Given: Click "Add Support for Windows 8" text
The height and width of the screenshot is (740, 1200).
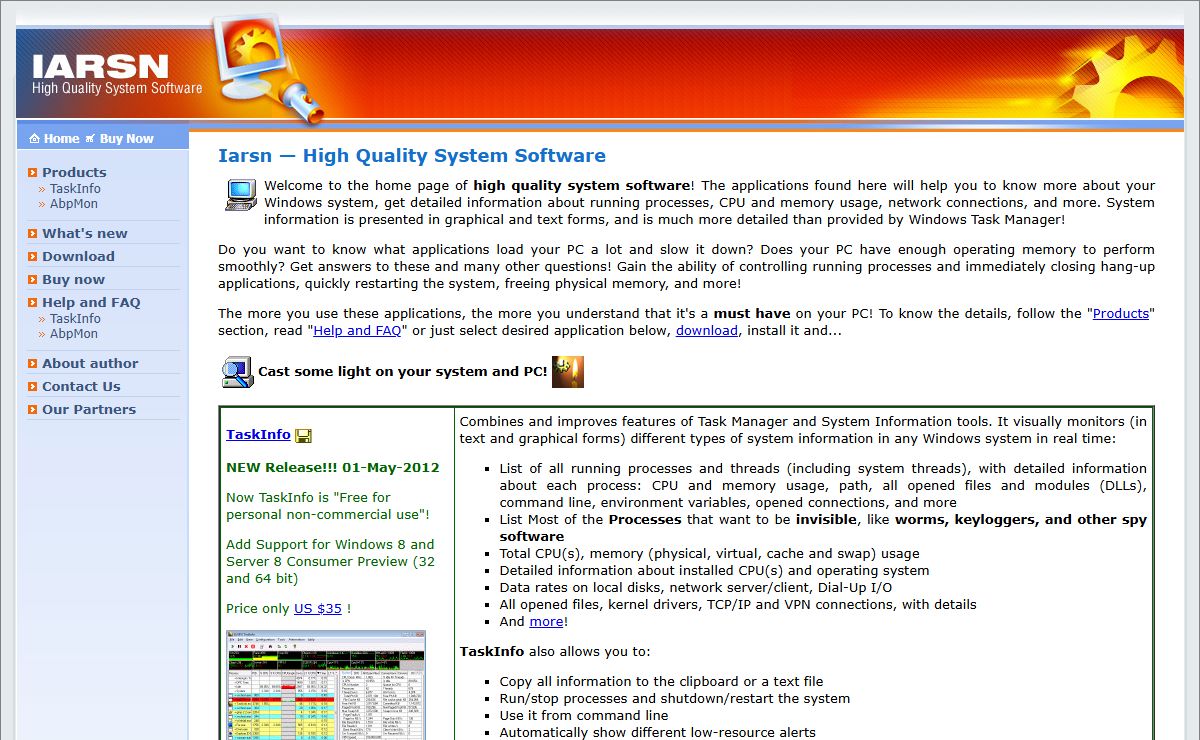Looking at the screenshot, I should click(330, 561).
